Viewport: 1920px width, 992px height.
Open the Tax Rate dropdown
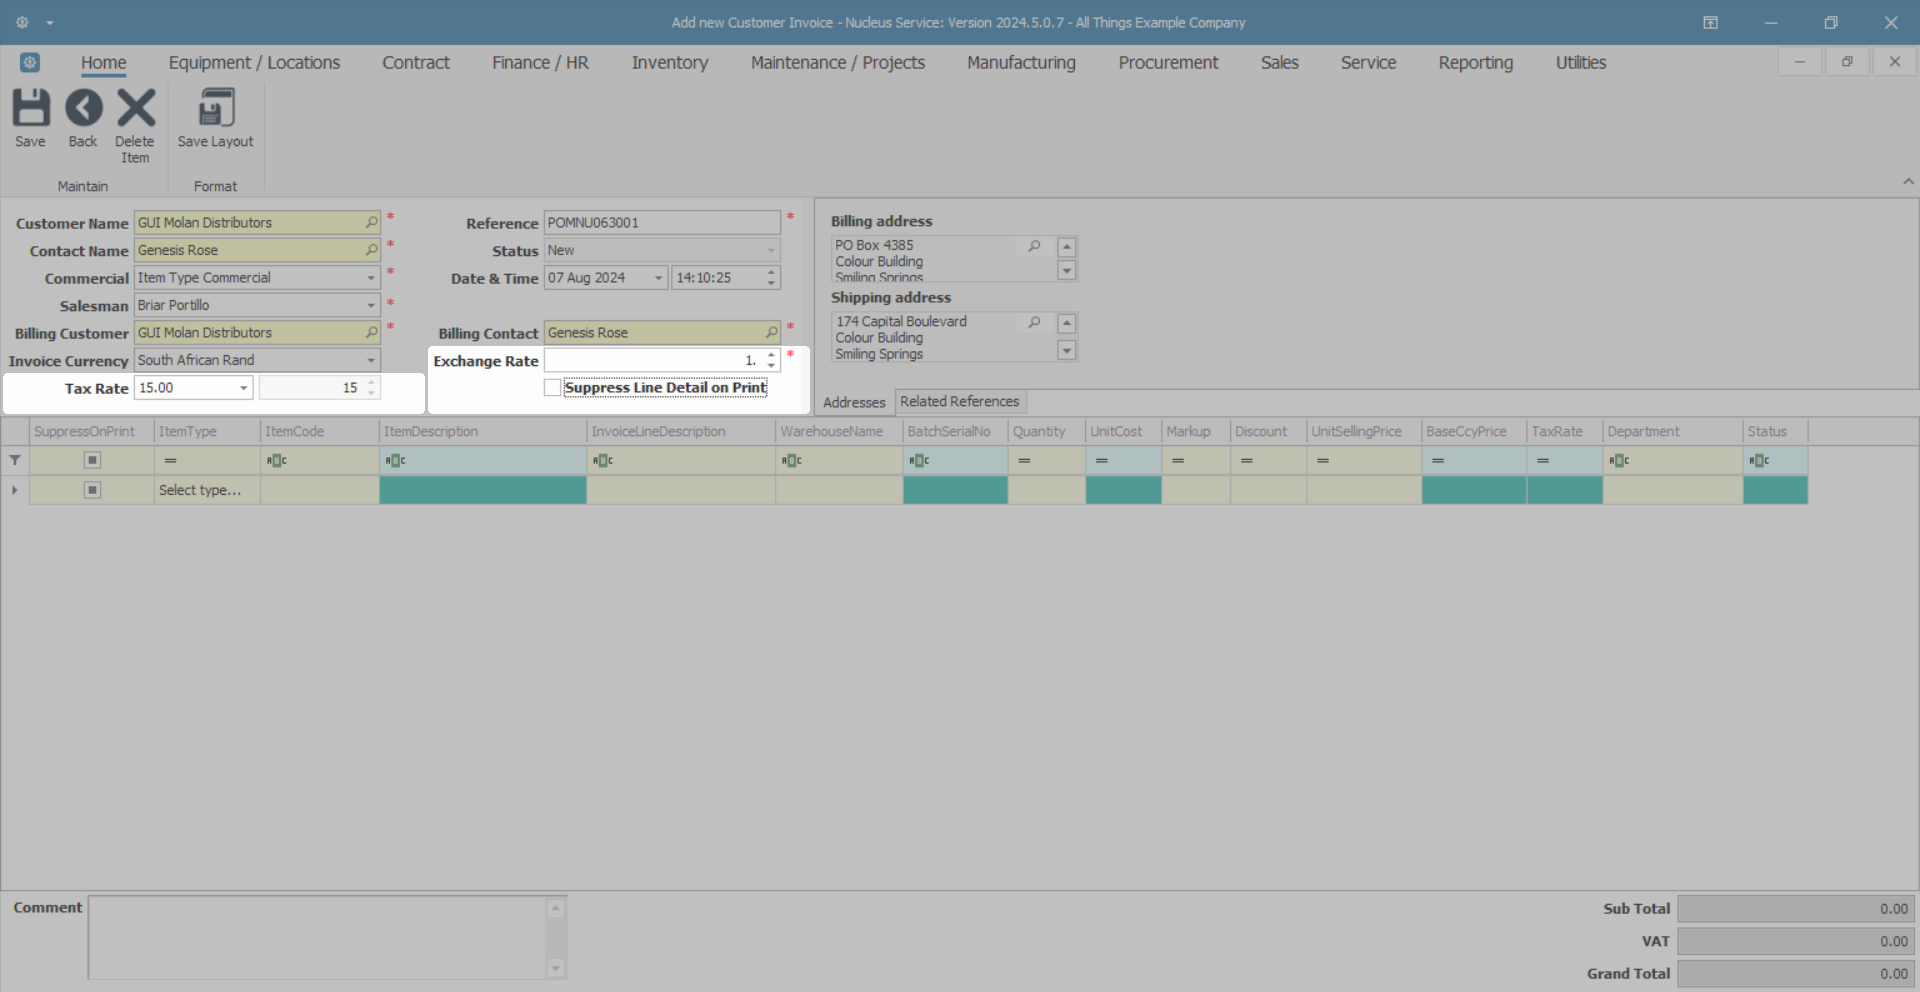(x=243, y=388)
